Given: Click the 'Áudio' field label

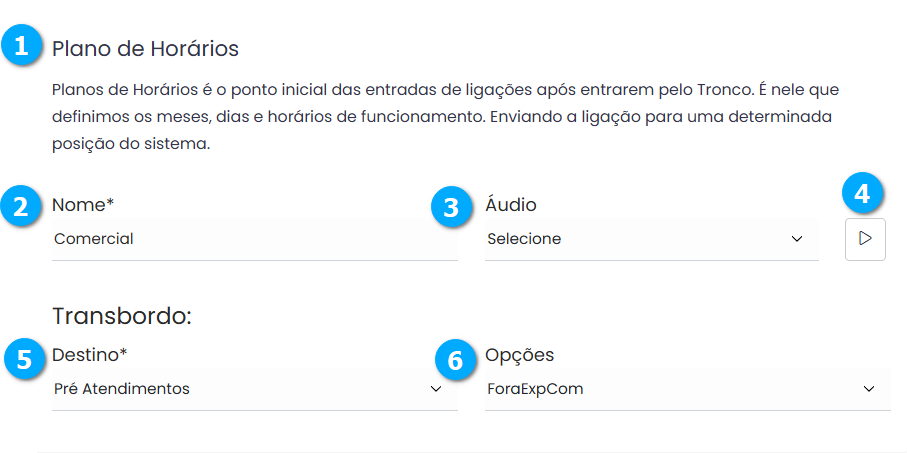Looking at the screenshot, I should pyautogui.click(x=510, y=205).
